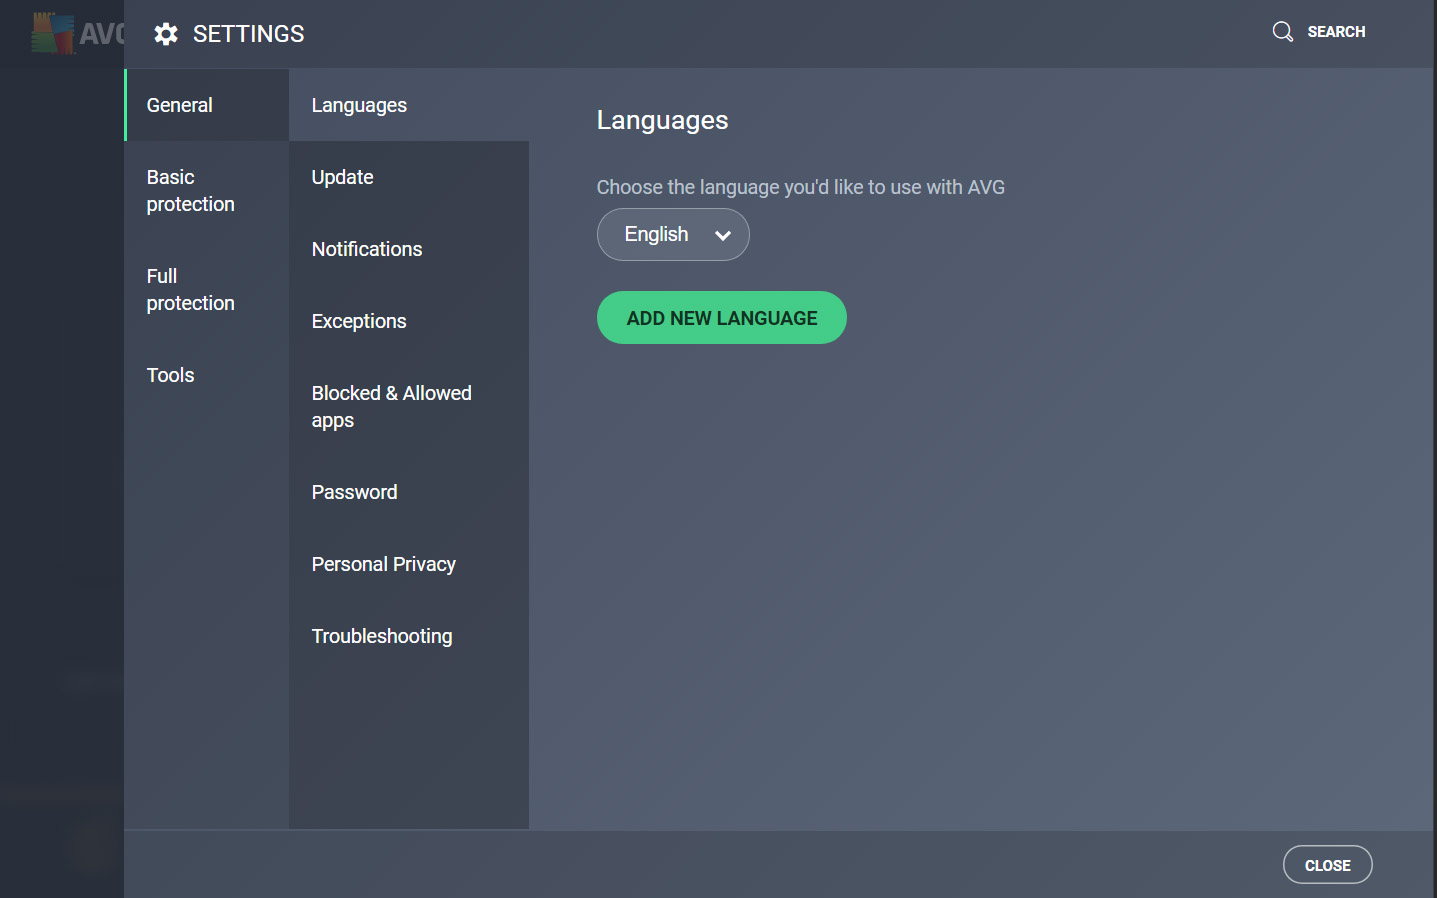The height and width of the screenshot is (898, 1437).
Task: Select the Languages settings page
Action: tap(359, 104)
